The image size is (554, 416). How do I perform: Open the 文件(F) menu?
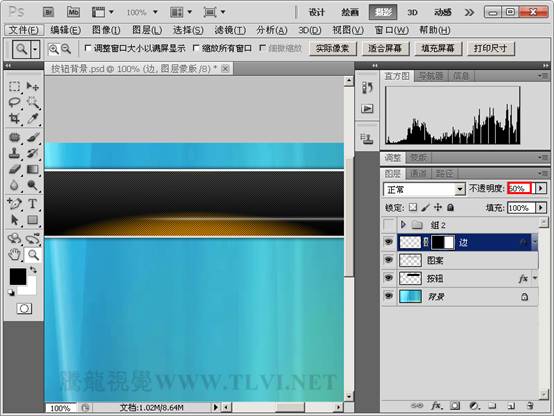(x=23, y=30)
